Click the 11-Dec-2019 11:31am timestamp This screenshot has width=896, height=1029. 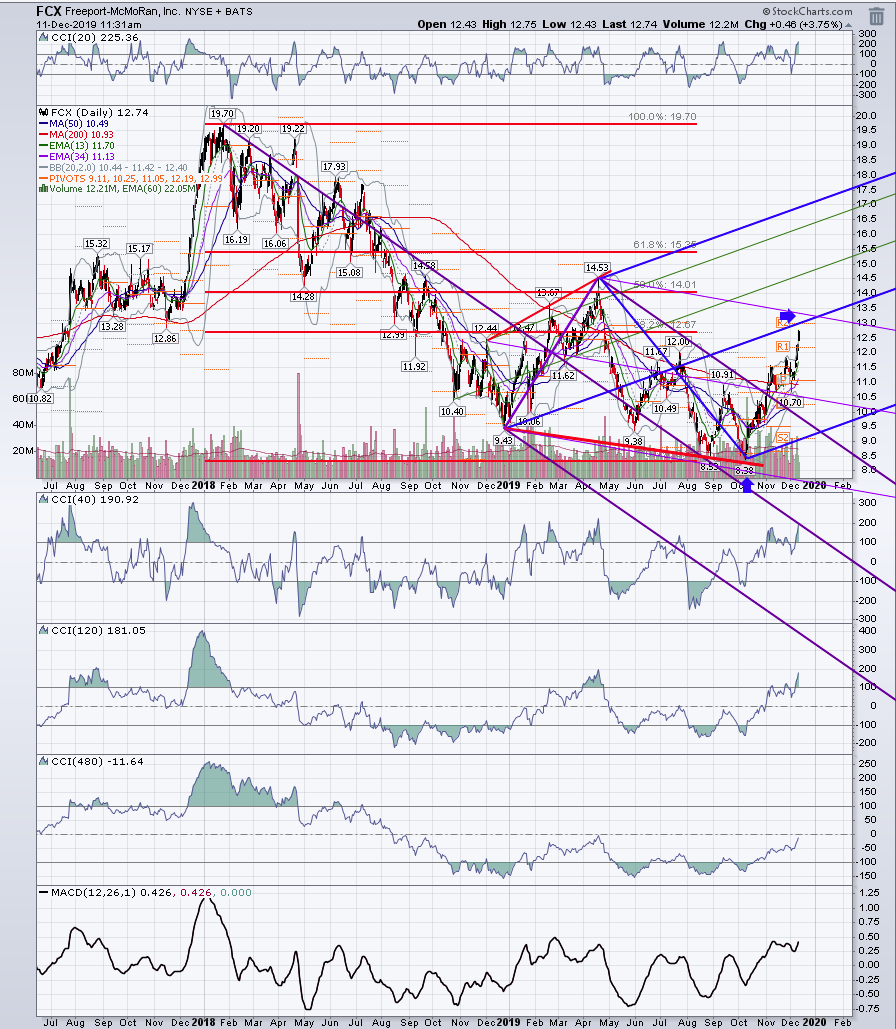89,24
